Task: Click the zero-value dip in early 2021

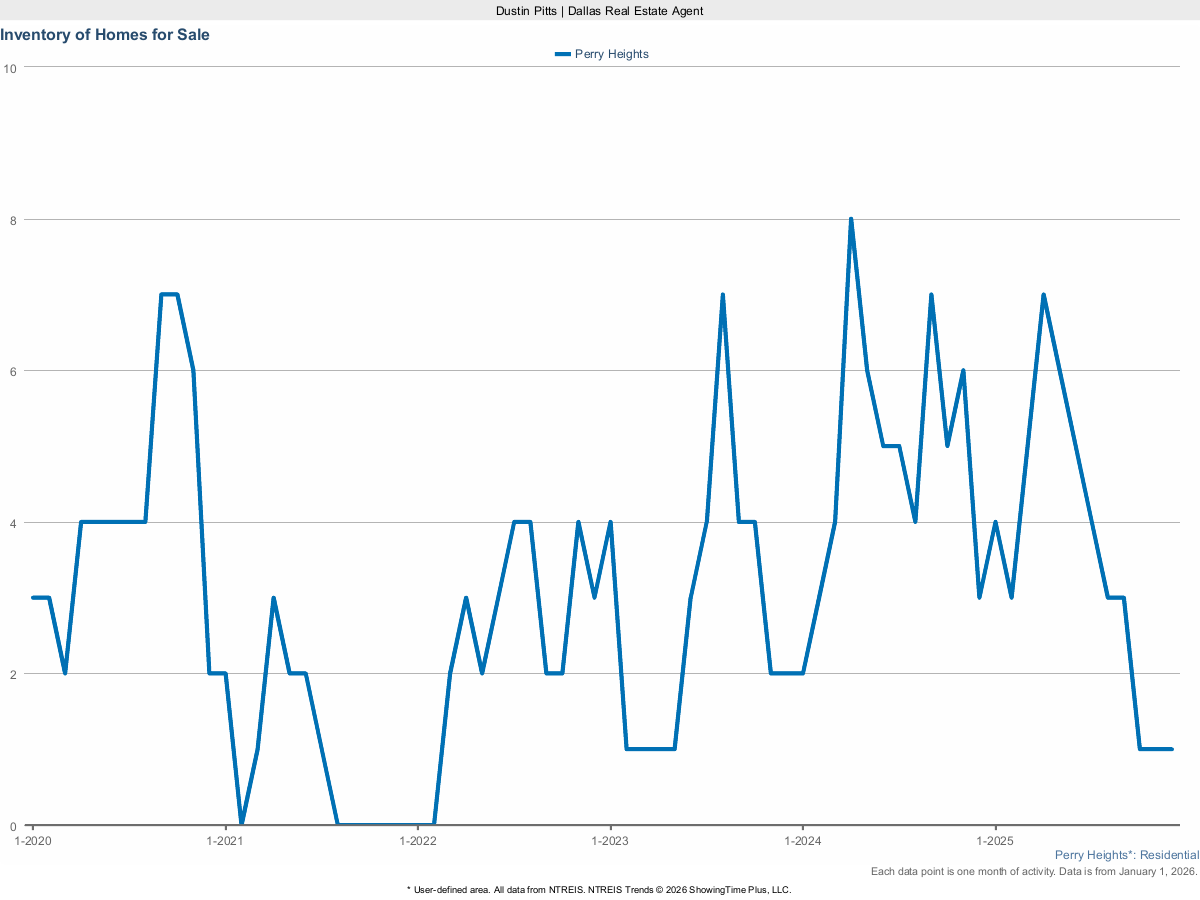Action: (x=241, y=824)
